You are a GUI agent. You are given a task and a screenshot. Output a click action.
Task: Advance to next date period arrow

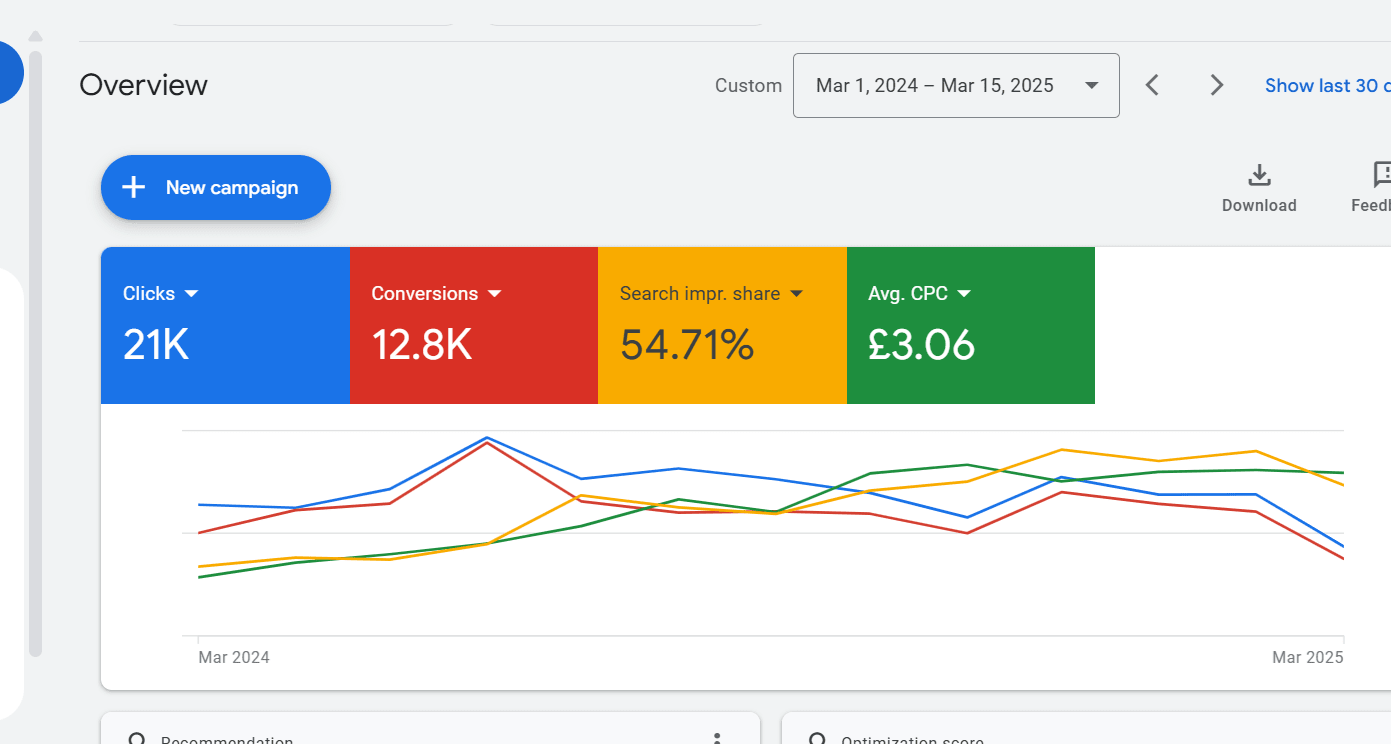(1216, 85)
